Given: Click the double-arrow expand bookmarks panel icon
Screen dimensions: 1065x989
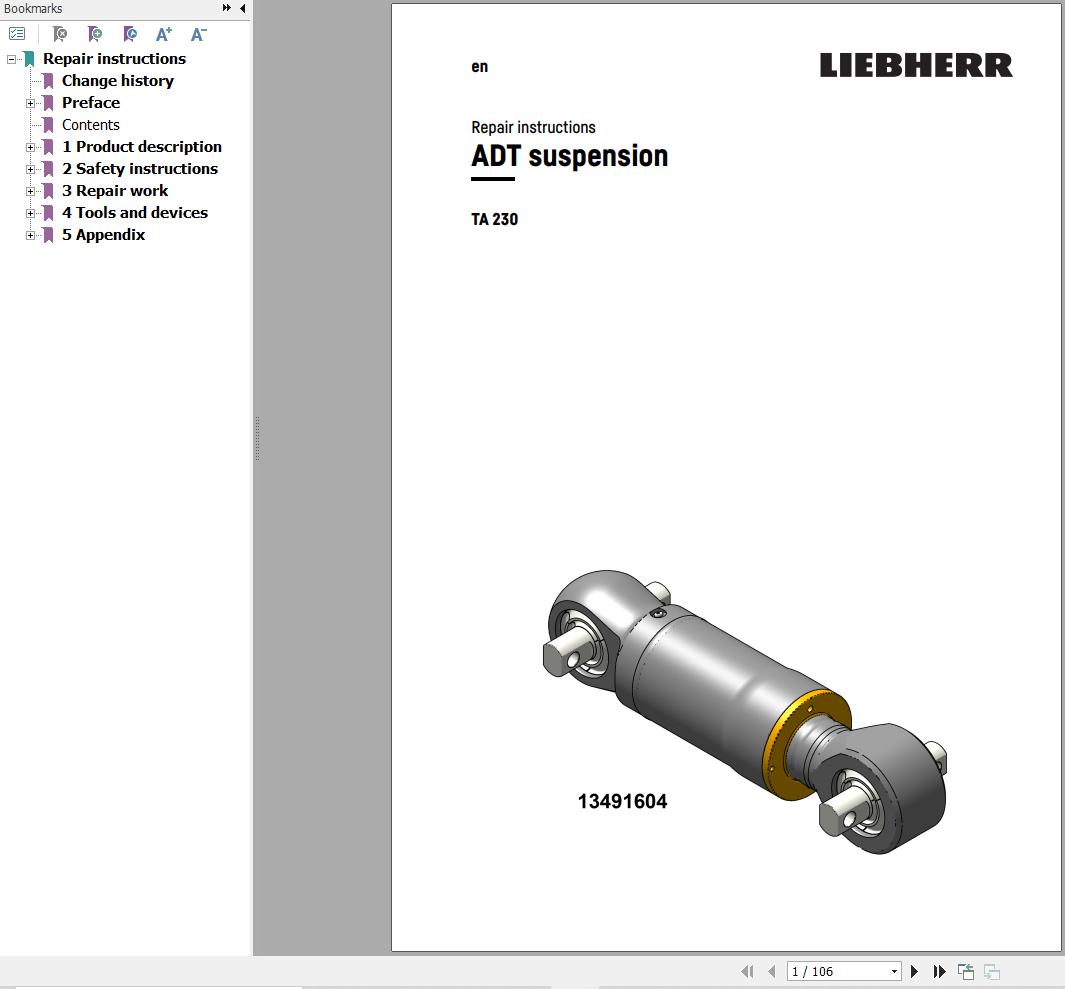Looking at the screenshot, I should pos(226,8).
